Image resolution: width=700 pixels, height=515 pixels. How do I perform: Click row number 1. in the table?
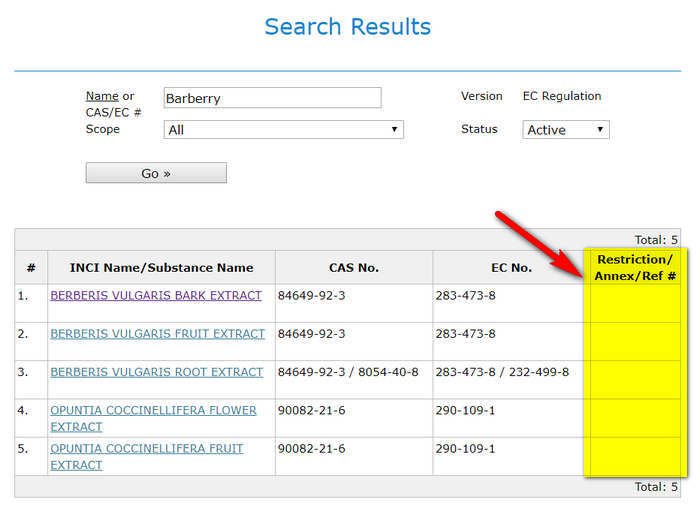click(23, 295)
